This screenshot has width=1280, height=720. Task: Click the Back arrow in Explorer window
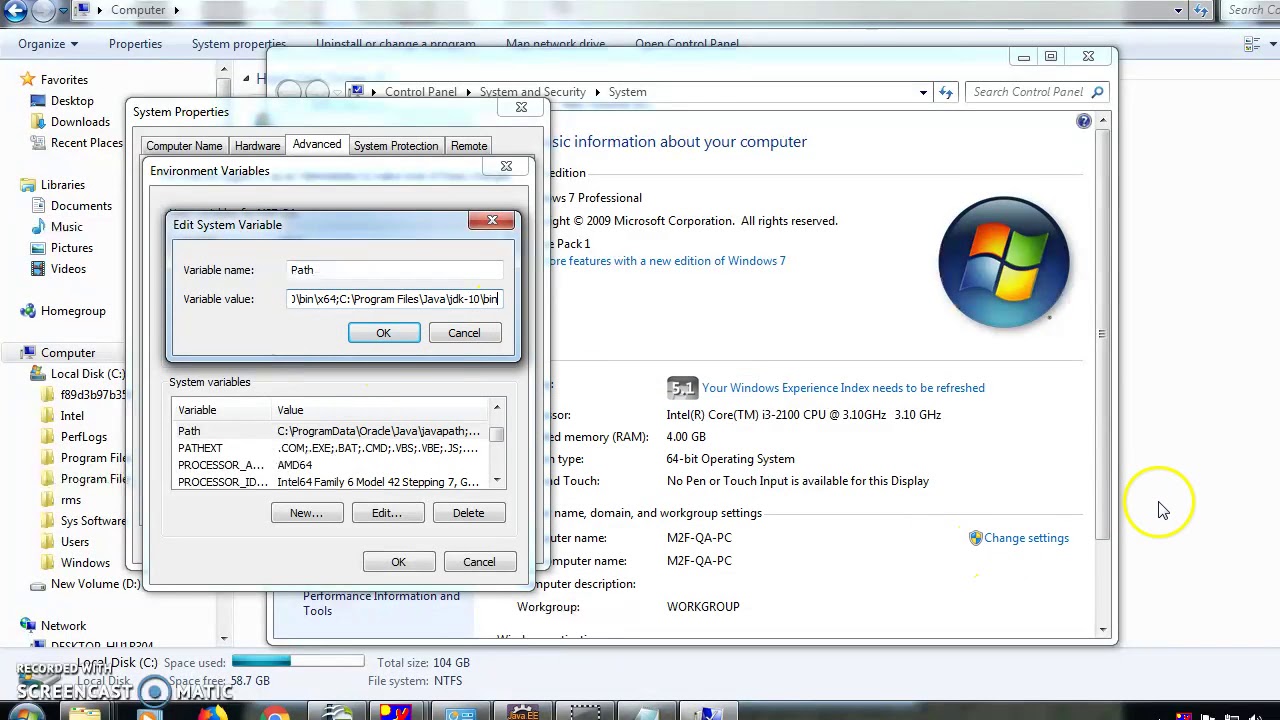[15, 10]
